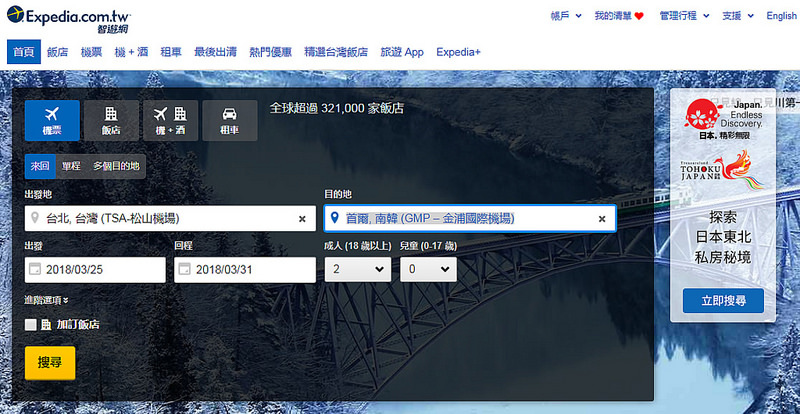This screenshot has width=800, height=414.
Task: Choose the 來回 round trip option
Action: 40,166
